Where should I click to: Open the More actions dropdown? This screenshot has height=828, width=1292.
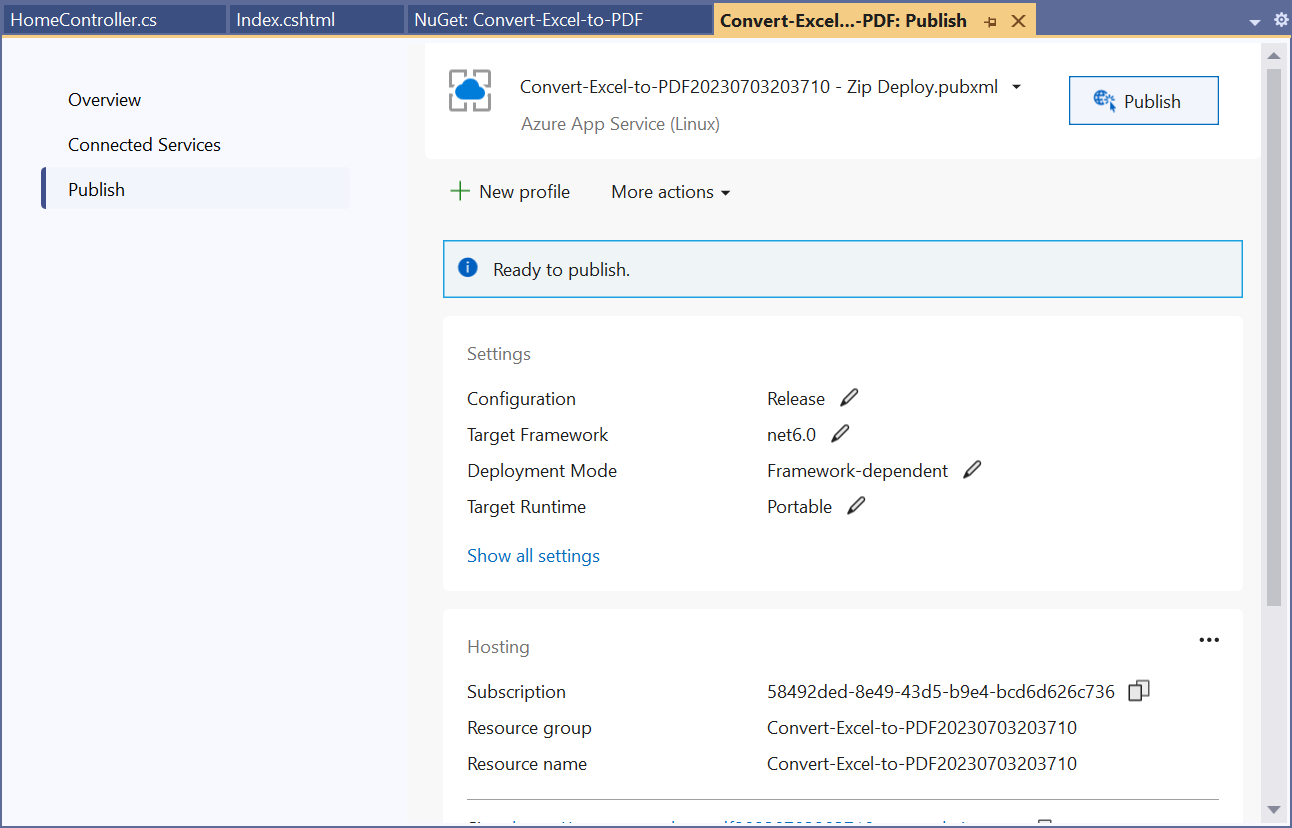[671, 192]
